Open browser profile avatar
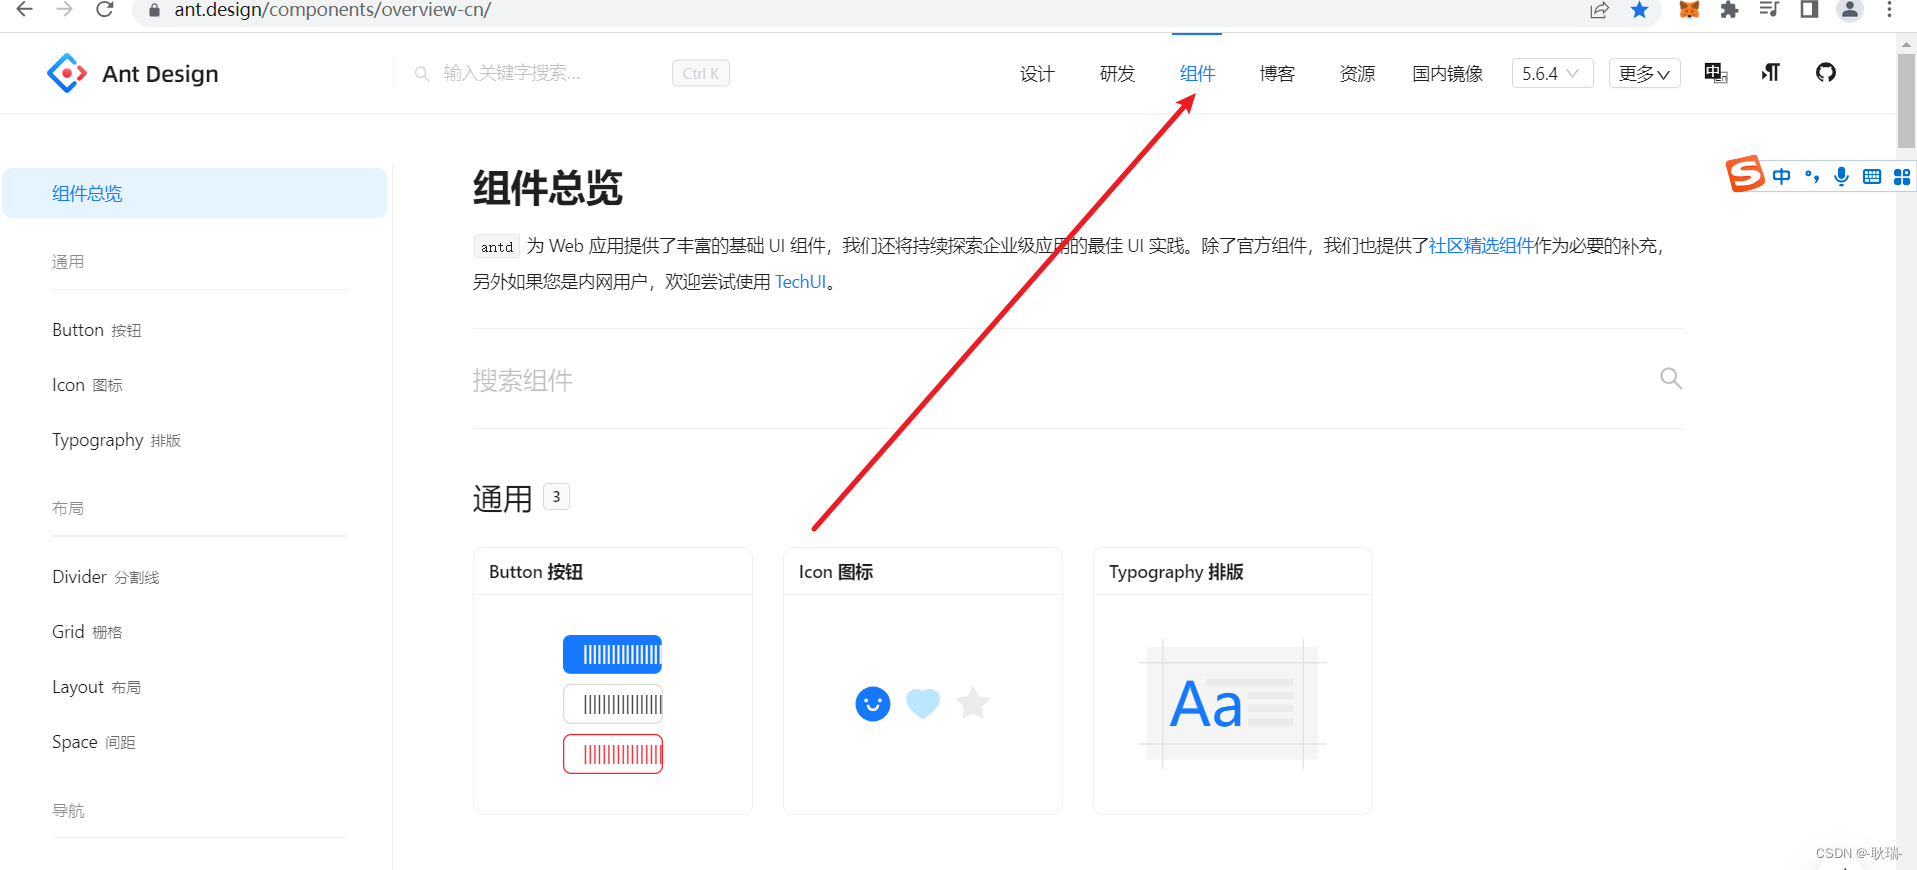 (x=1850, y=10)
